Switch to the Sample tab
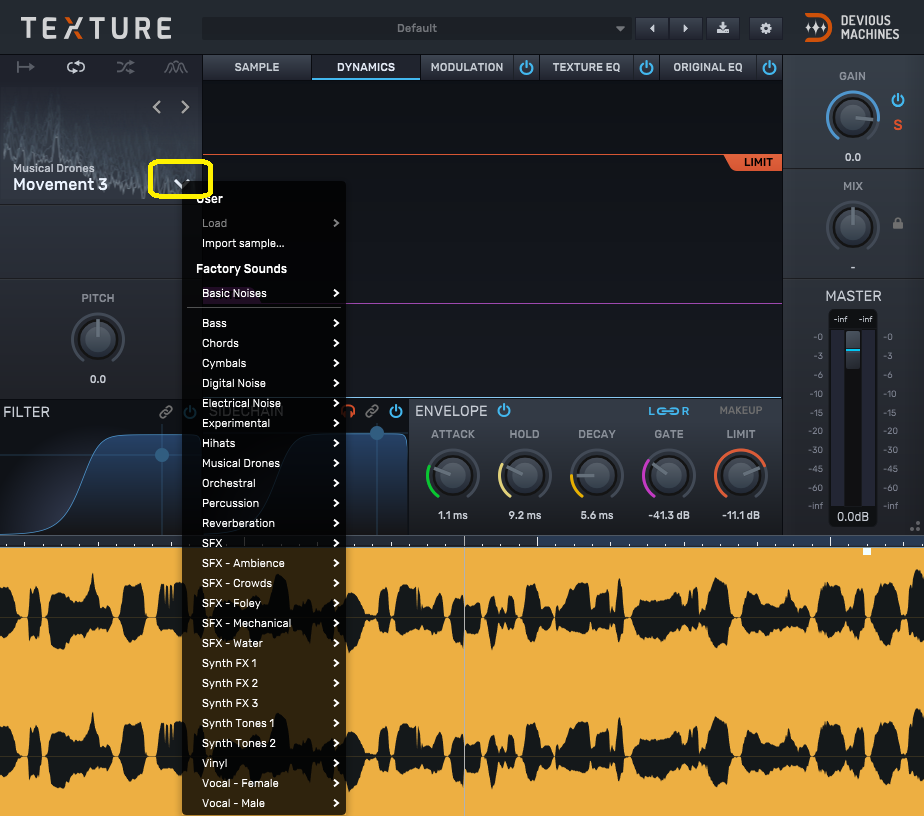 click(257, 67)
